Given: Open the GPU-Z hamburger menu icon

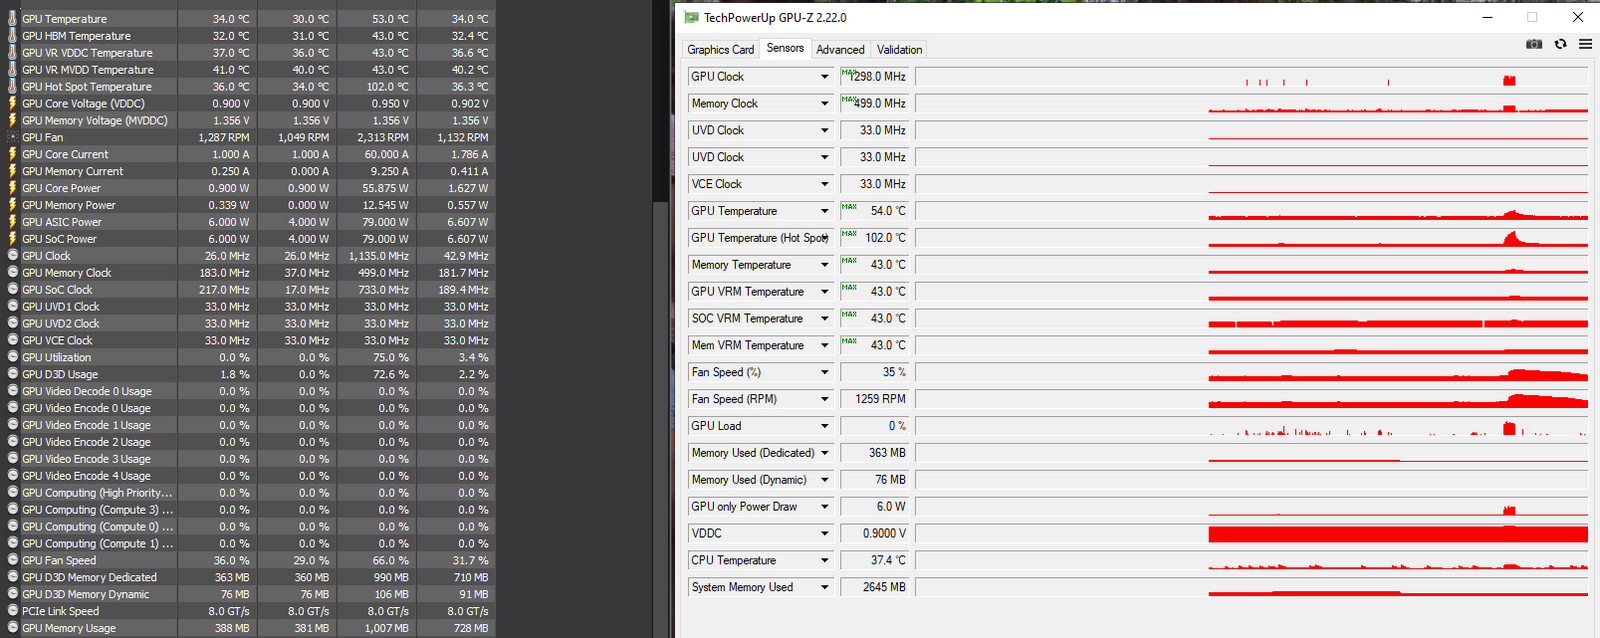Looking at the screenshot, I should click(1585, 44).
